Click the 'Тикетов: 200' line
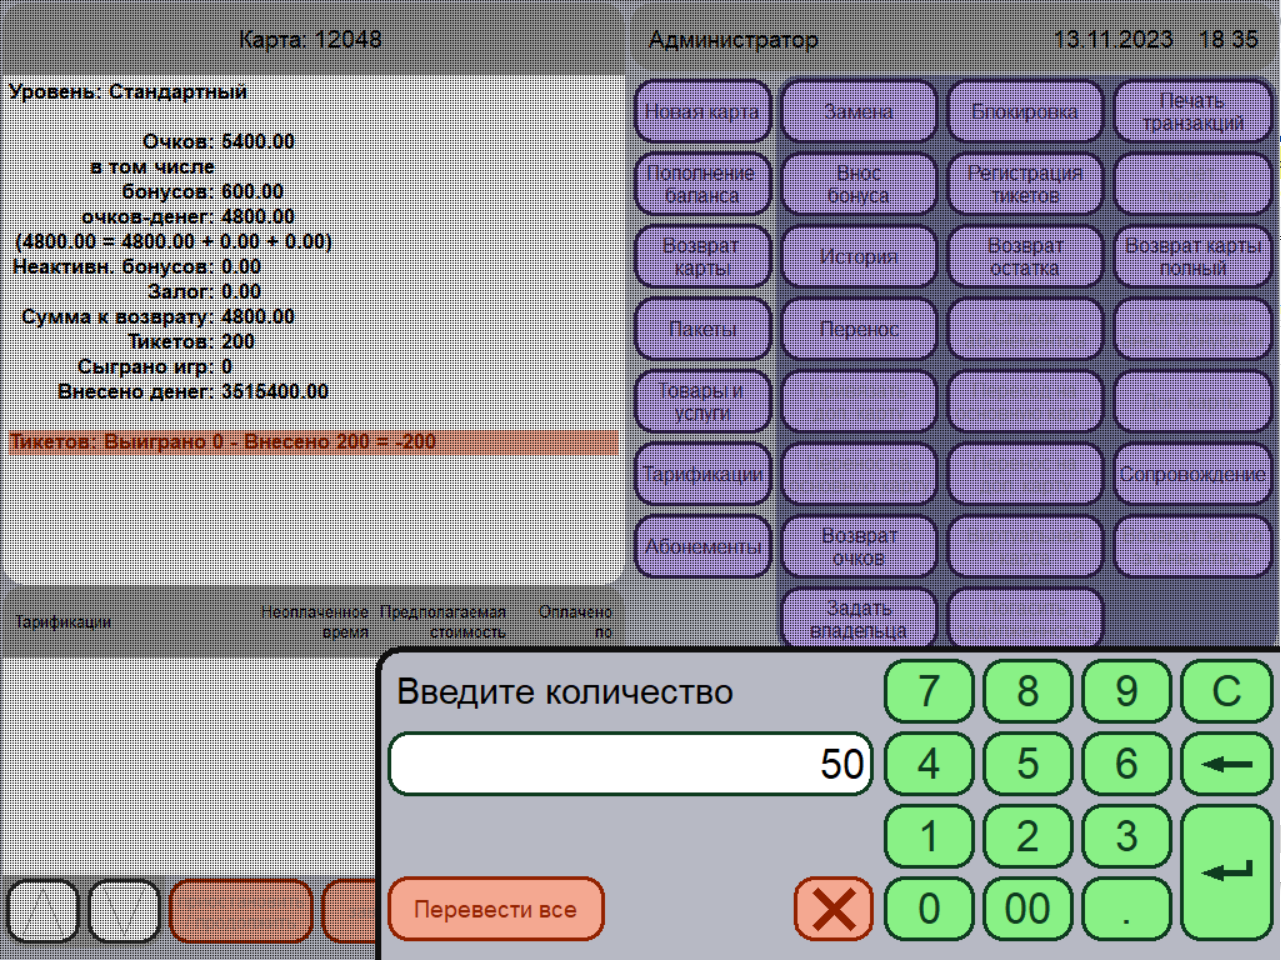Viewport: 1281px width, 960px height. 191,342
